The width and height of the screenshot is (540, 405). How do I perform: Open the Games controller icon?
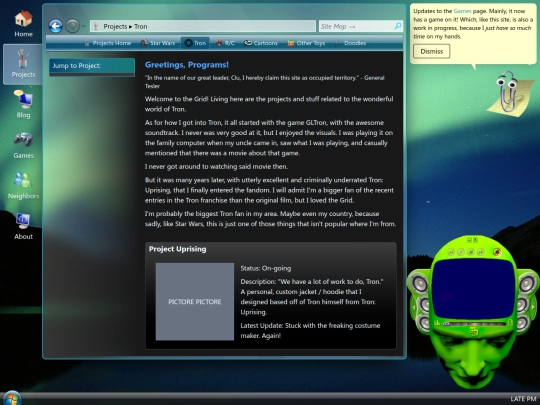[23, 145]
